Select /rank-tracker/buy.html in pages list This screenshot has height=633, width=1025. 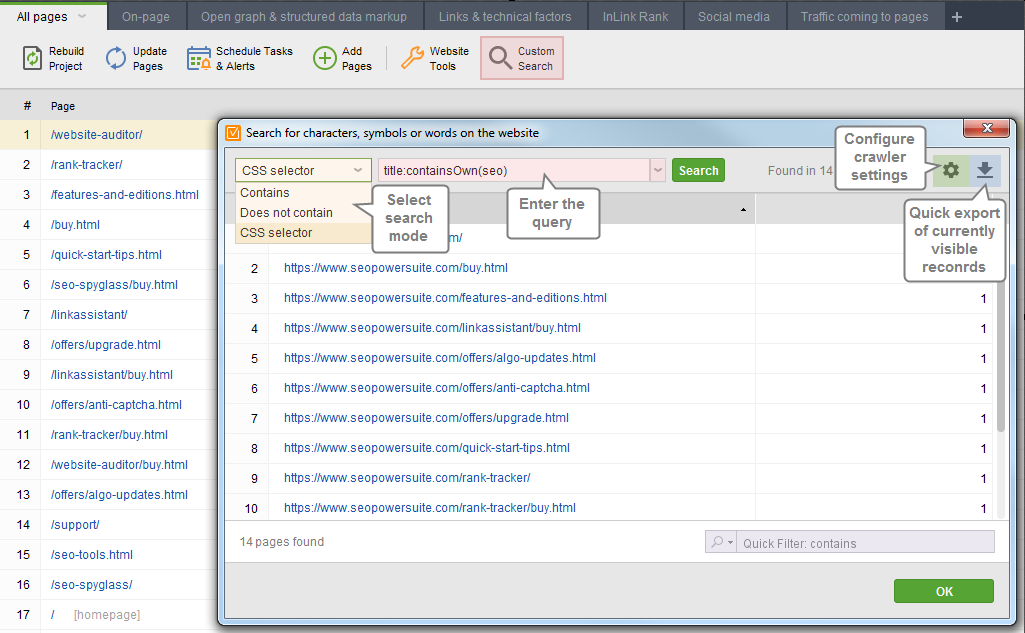[x=109, y=435]
